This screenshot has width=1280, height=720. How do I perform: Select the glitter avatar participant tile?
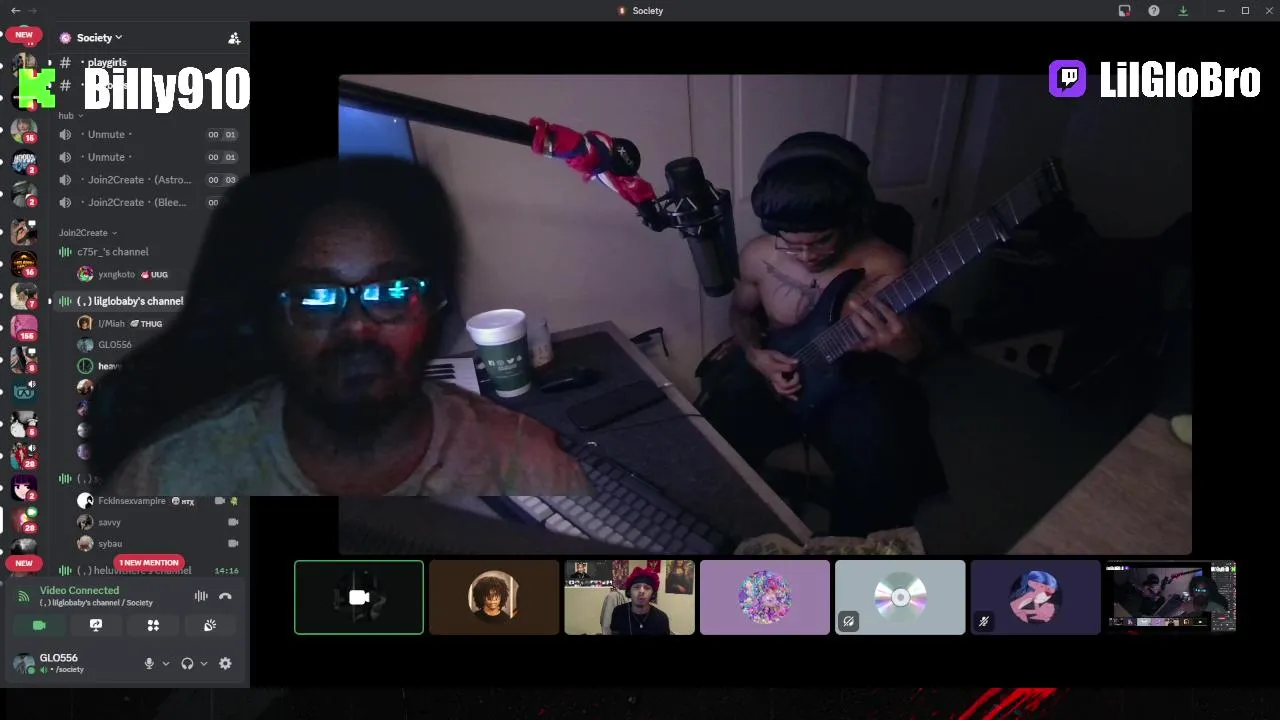pos(765,597)
